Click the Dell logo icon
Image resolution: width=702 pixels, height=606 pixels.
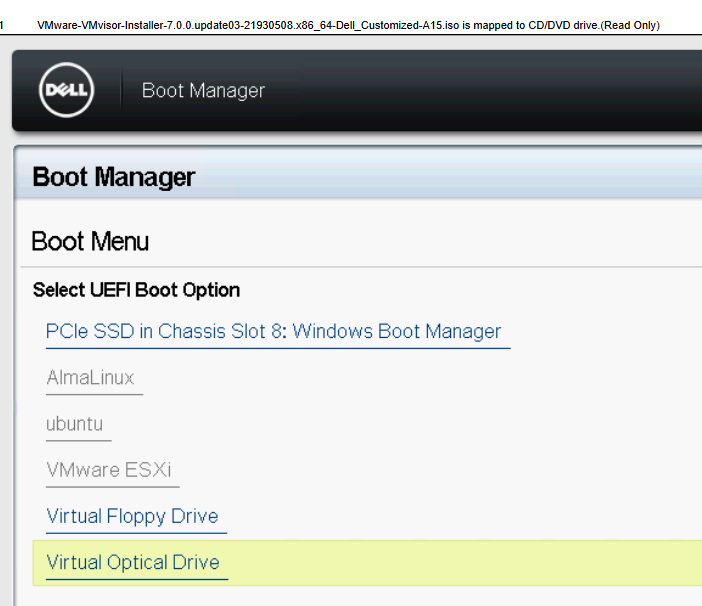66,90
